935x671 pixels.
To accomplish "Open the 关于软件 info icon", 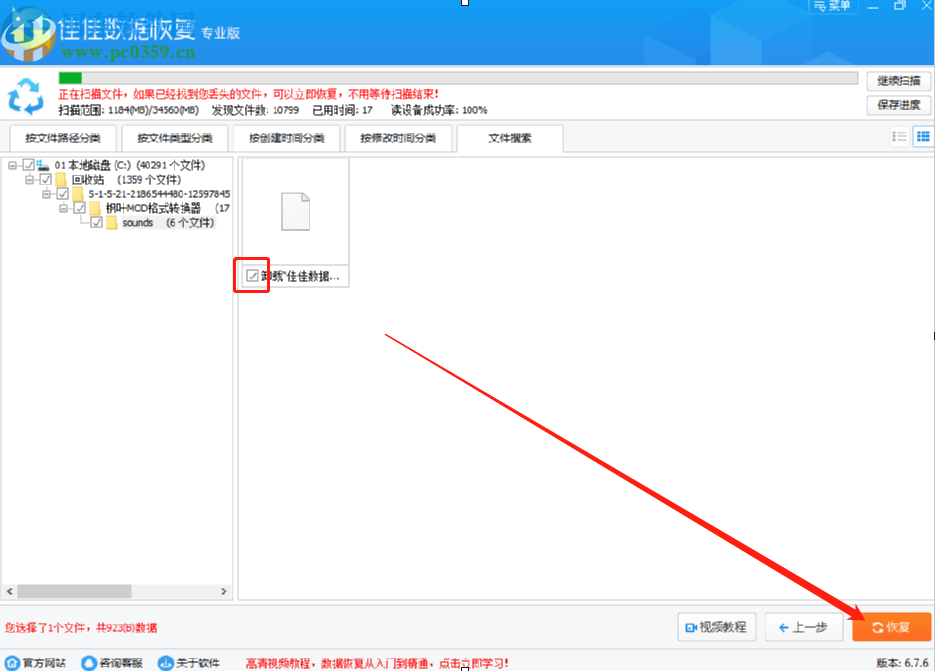I will [x=166, y=661].
